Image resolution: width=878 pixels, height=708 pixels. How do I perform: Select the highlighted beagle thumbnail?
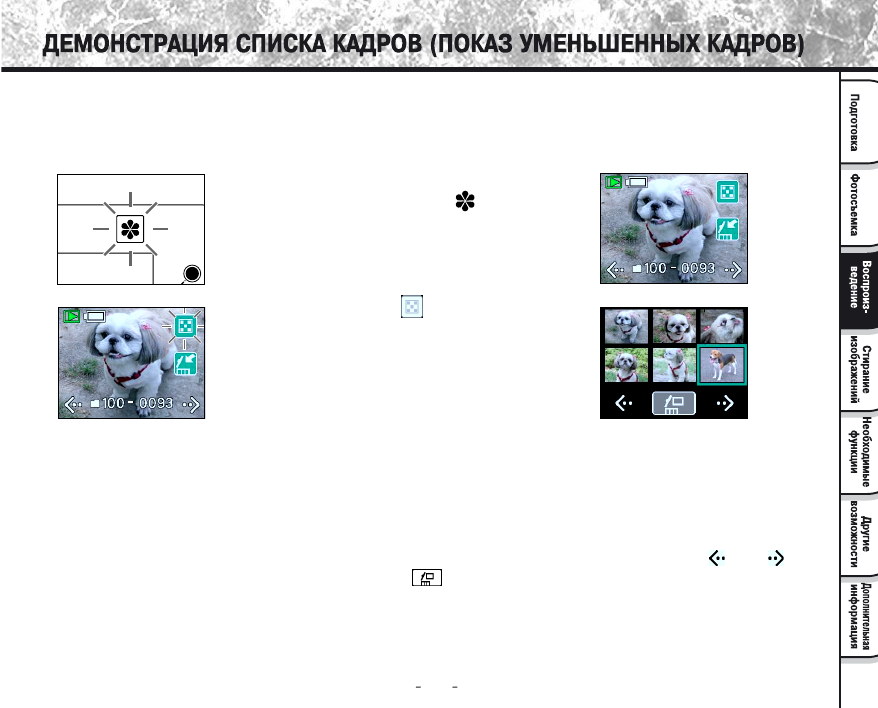coord(722,365)
